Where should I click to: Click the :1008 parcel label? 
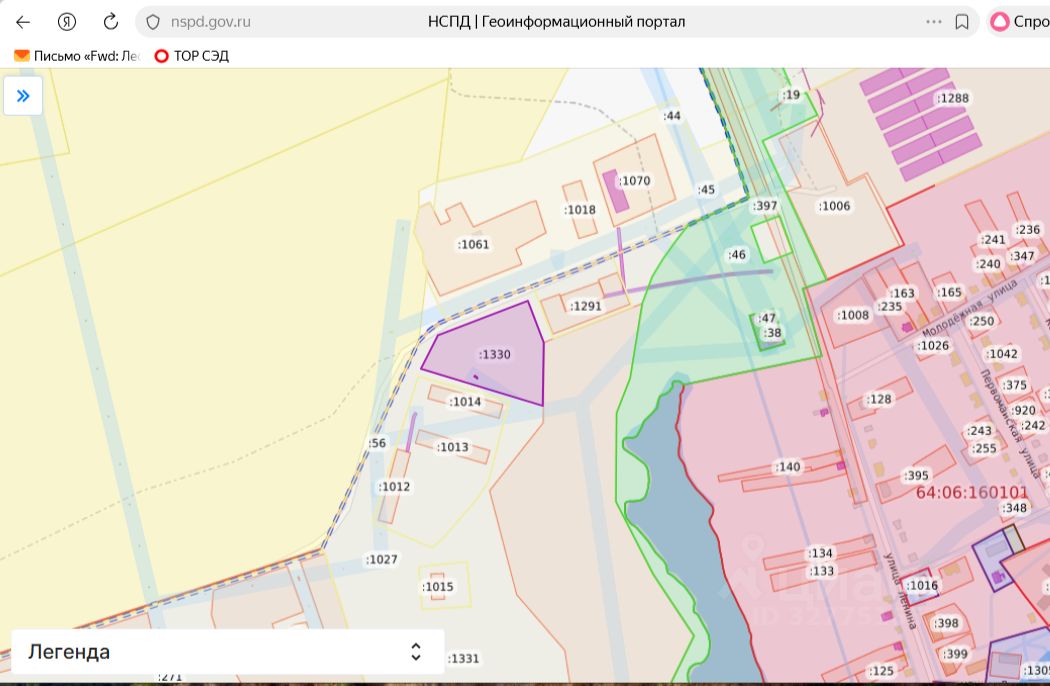pyautogui.click(x=853, y=316)
